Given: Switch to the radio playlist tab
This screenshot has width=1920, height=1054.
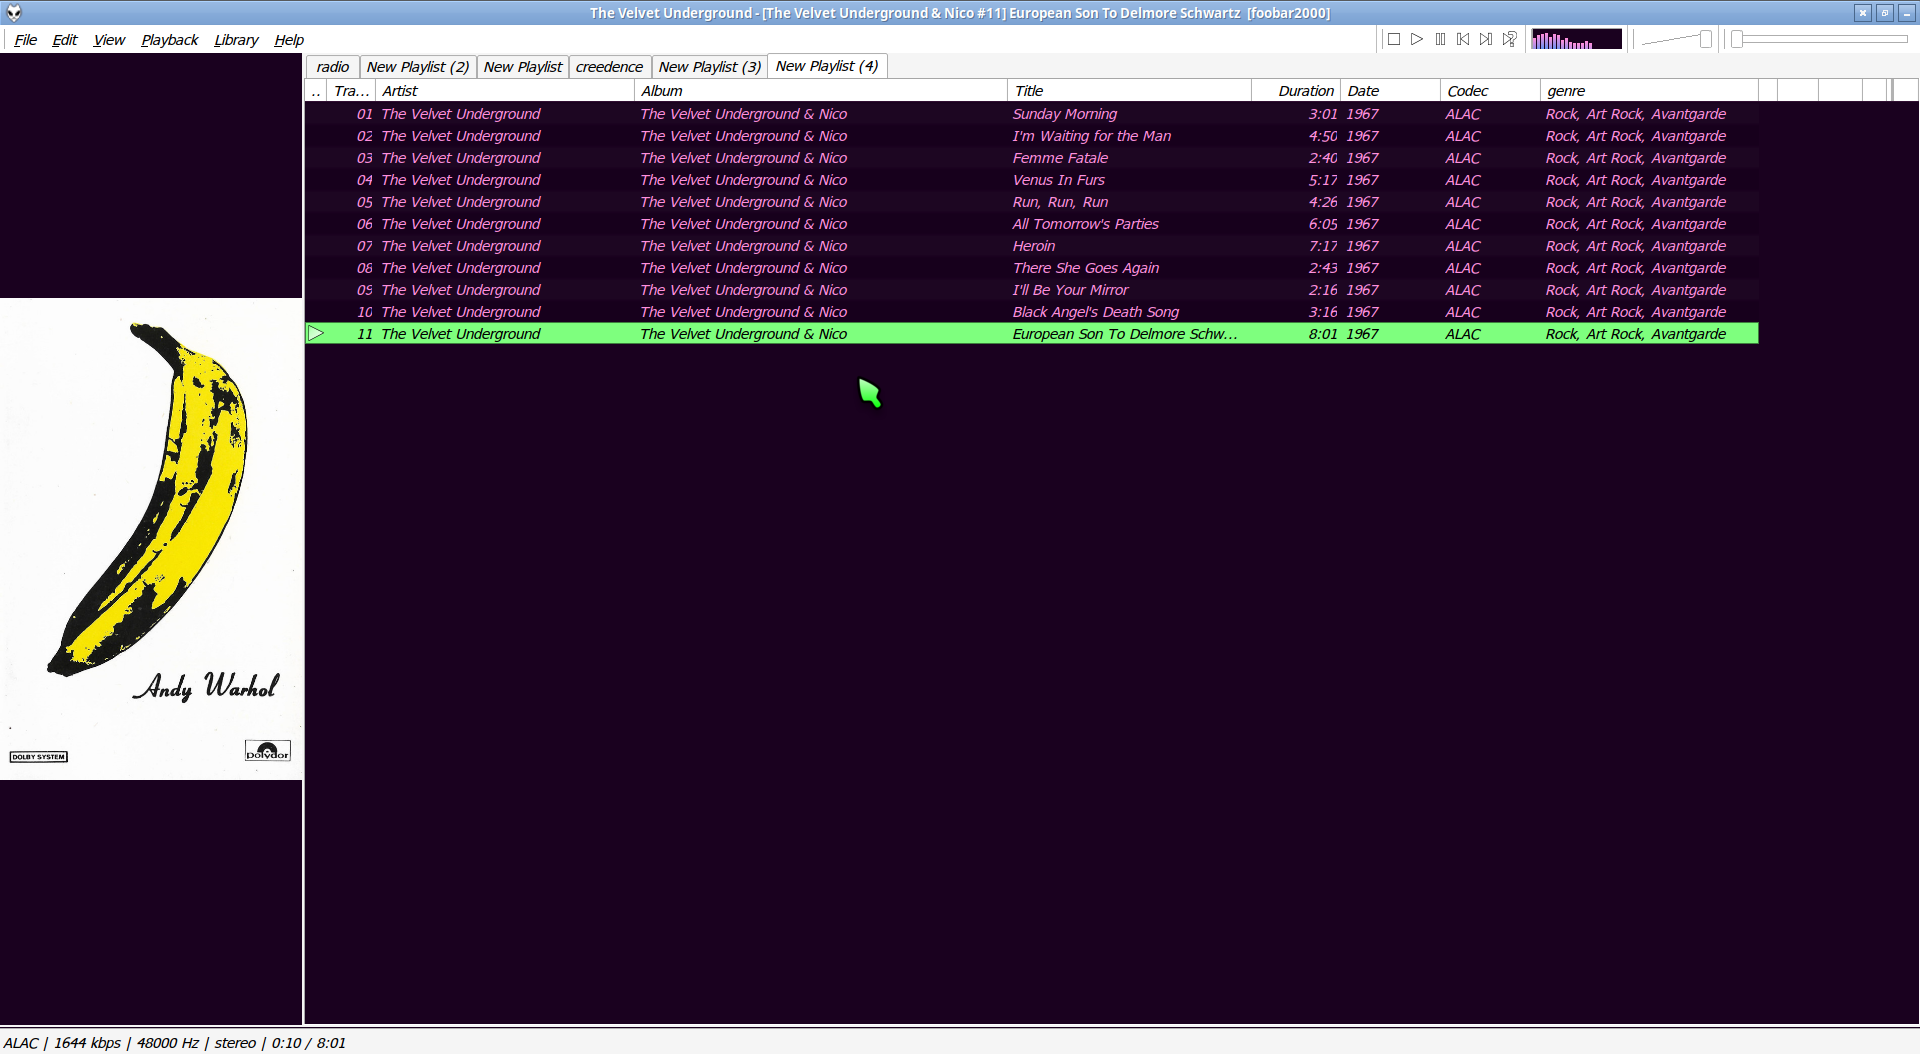Looking at the screenshot, I should click(333, 67).
